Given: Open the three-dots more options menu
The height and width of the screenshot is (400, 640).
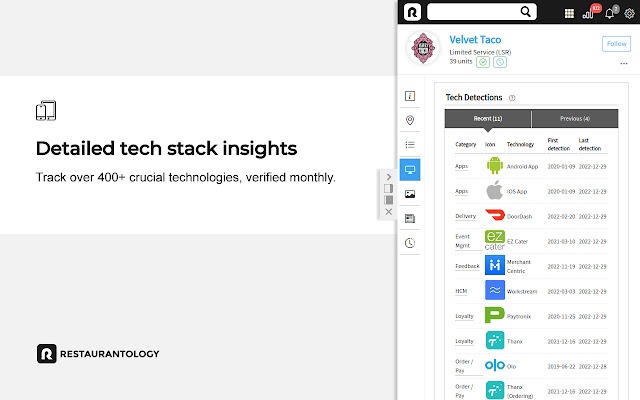Looking at the screenshot, I should pos(624,63).
